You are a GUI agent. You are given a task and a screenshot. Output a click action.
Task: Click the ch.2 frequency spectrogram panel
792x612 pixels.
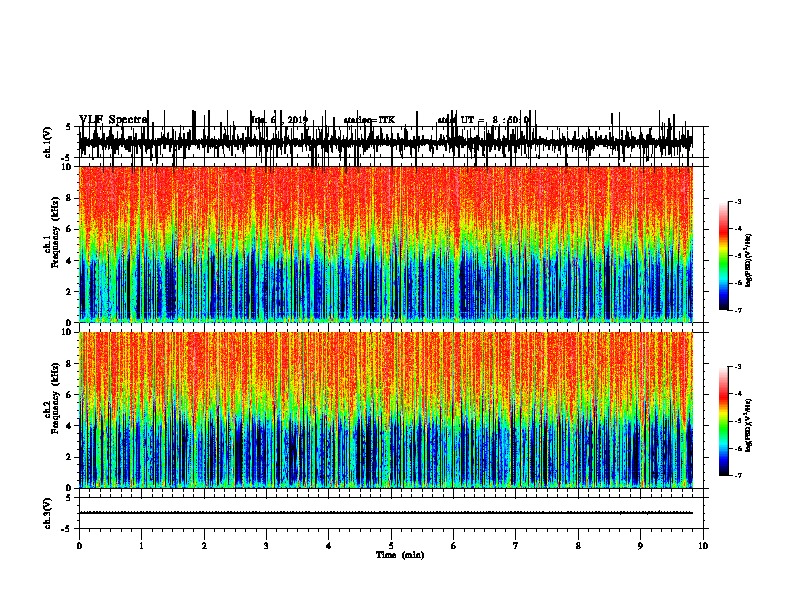tap(385, 410)
